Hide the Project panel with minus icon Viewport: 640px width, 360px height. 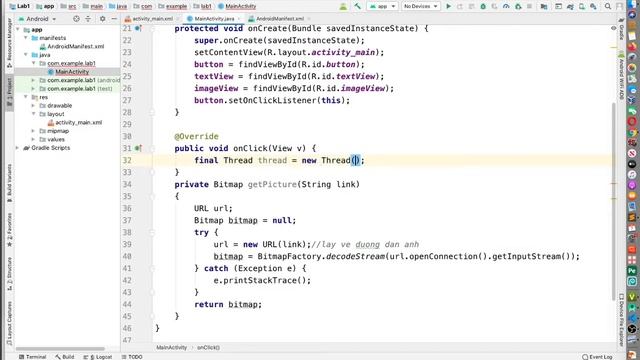[x=114, y=19]
